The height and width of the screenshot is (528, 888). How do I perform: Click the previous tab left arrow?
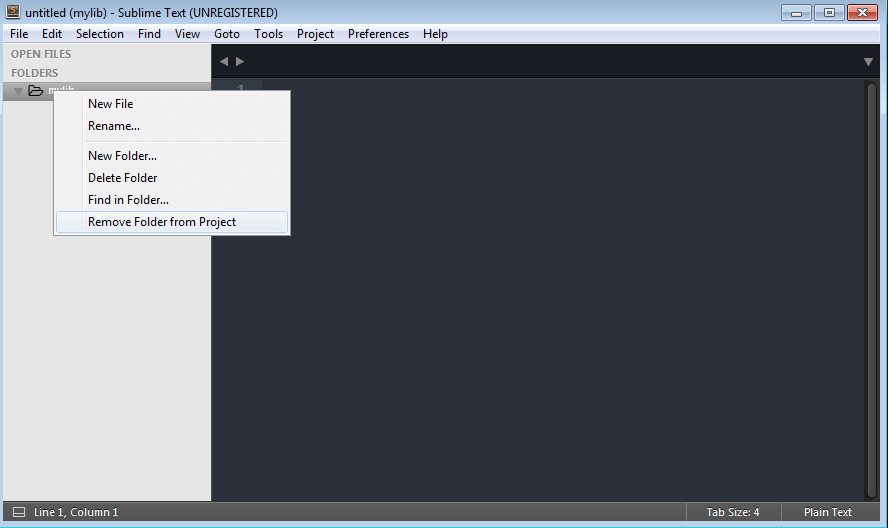pos(224,61)
